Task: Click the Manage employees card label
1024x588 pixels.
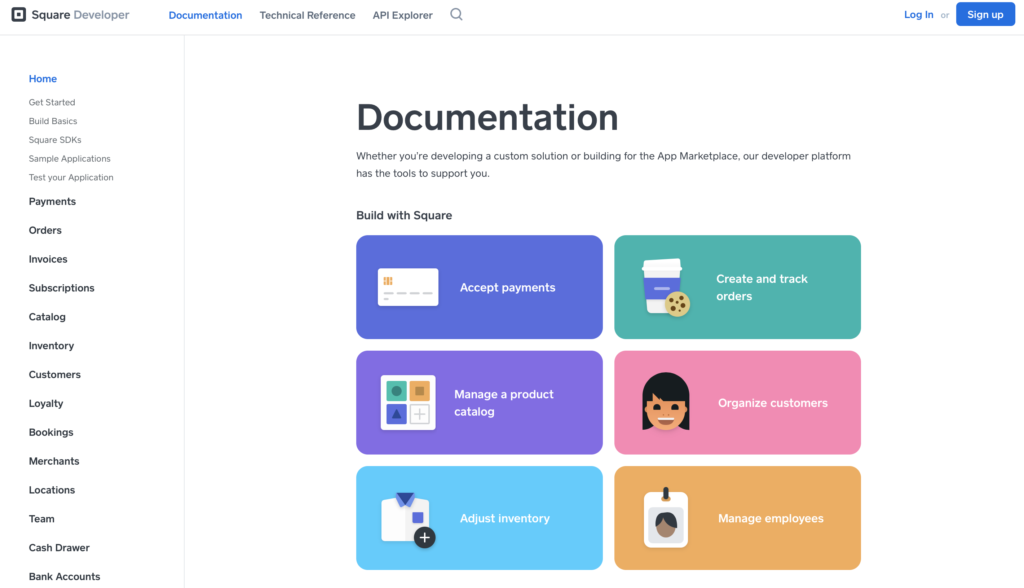Action: point(771,518)
